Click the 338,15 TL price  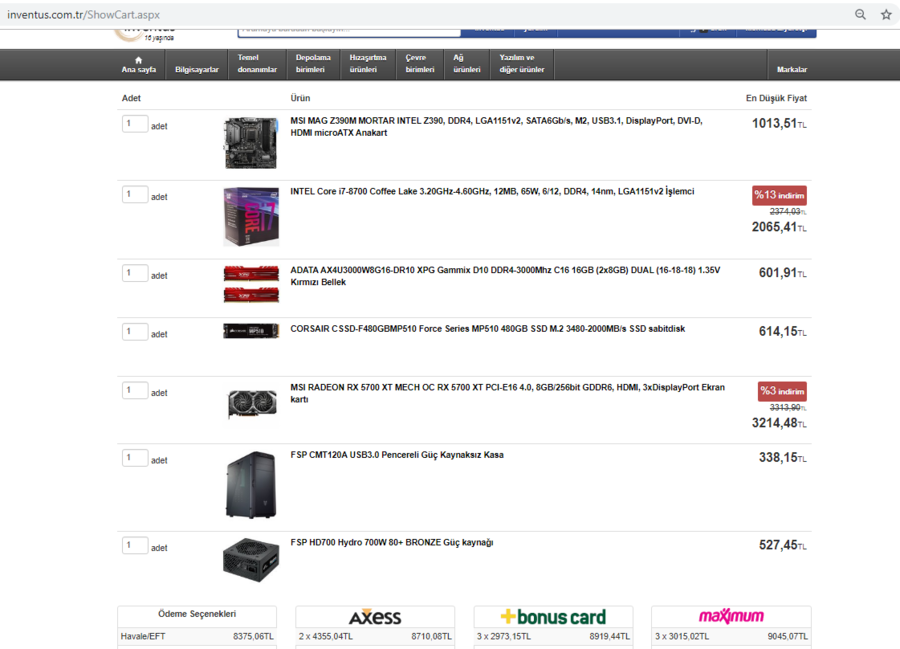pos(782,457)
